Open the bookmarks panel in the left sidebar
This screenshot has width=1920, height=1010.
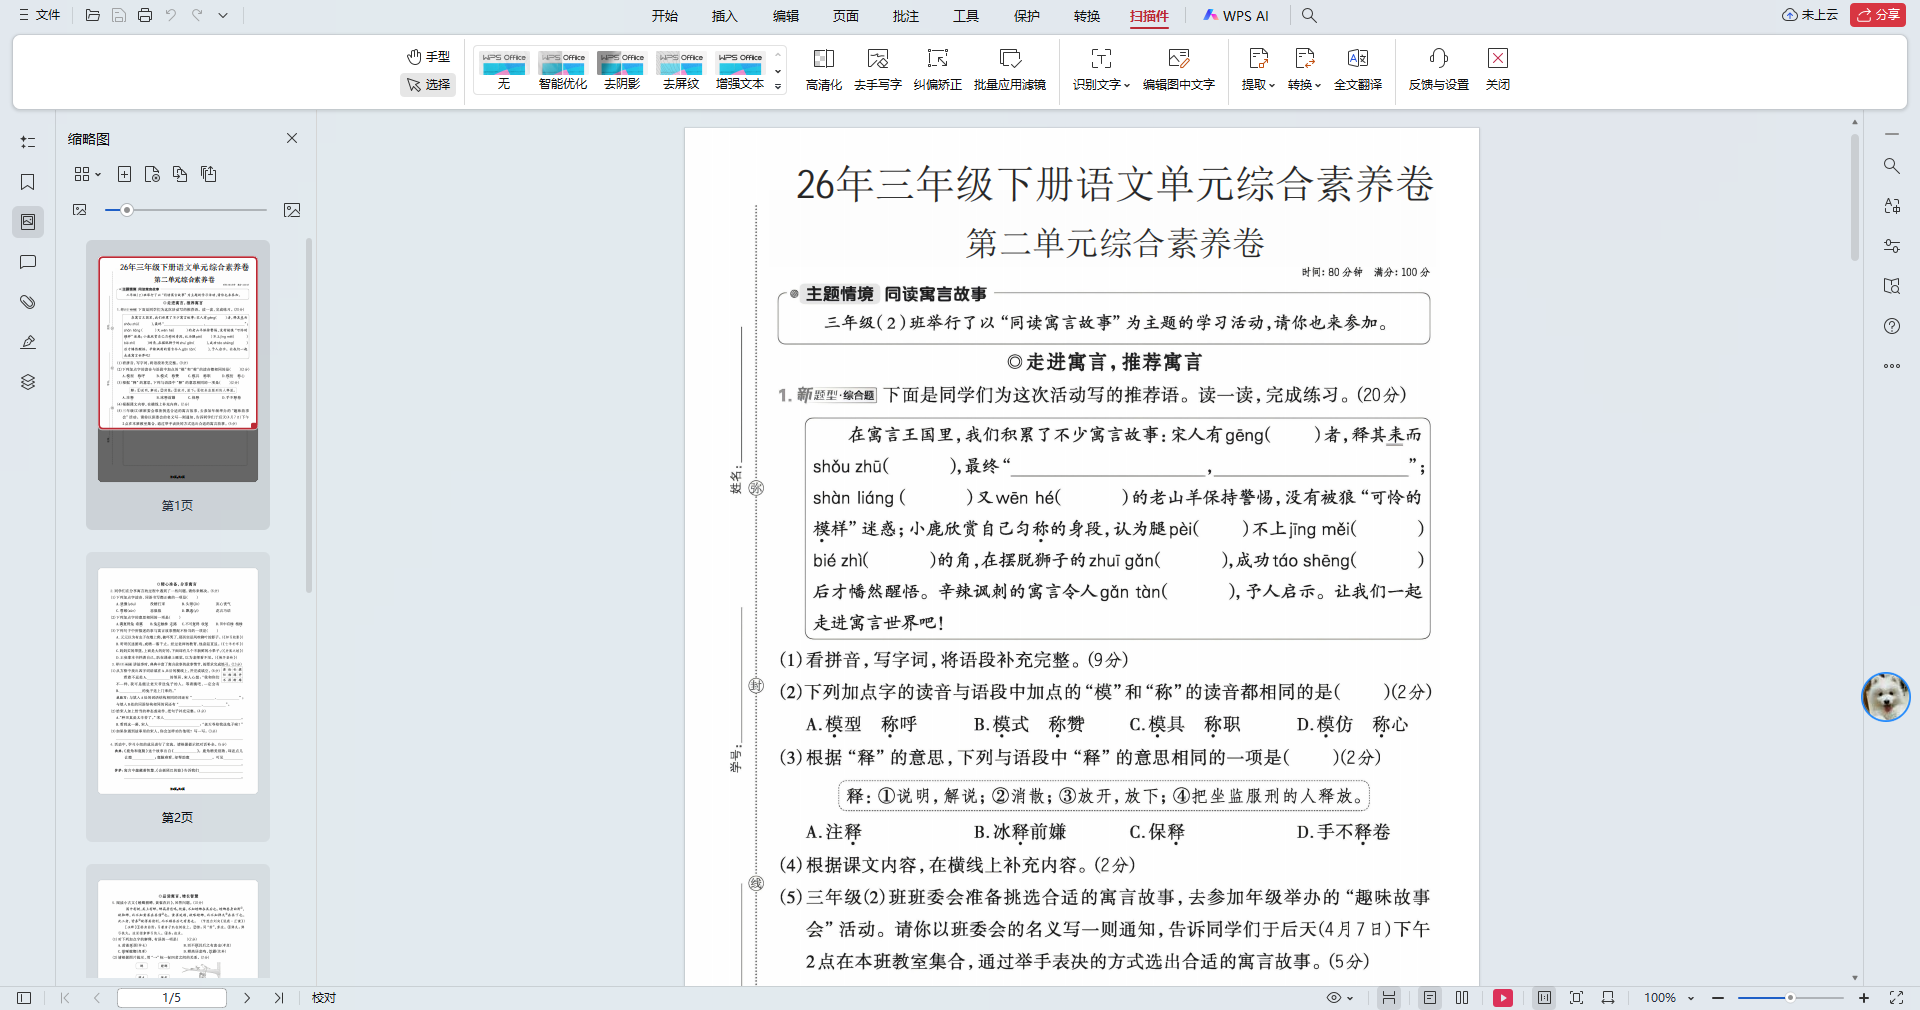click(x=27, y=182)
